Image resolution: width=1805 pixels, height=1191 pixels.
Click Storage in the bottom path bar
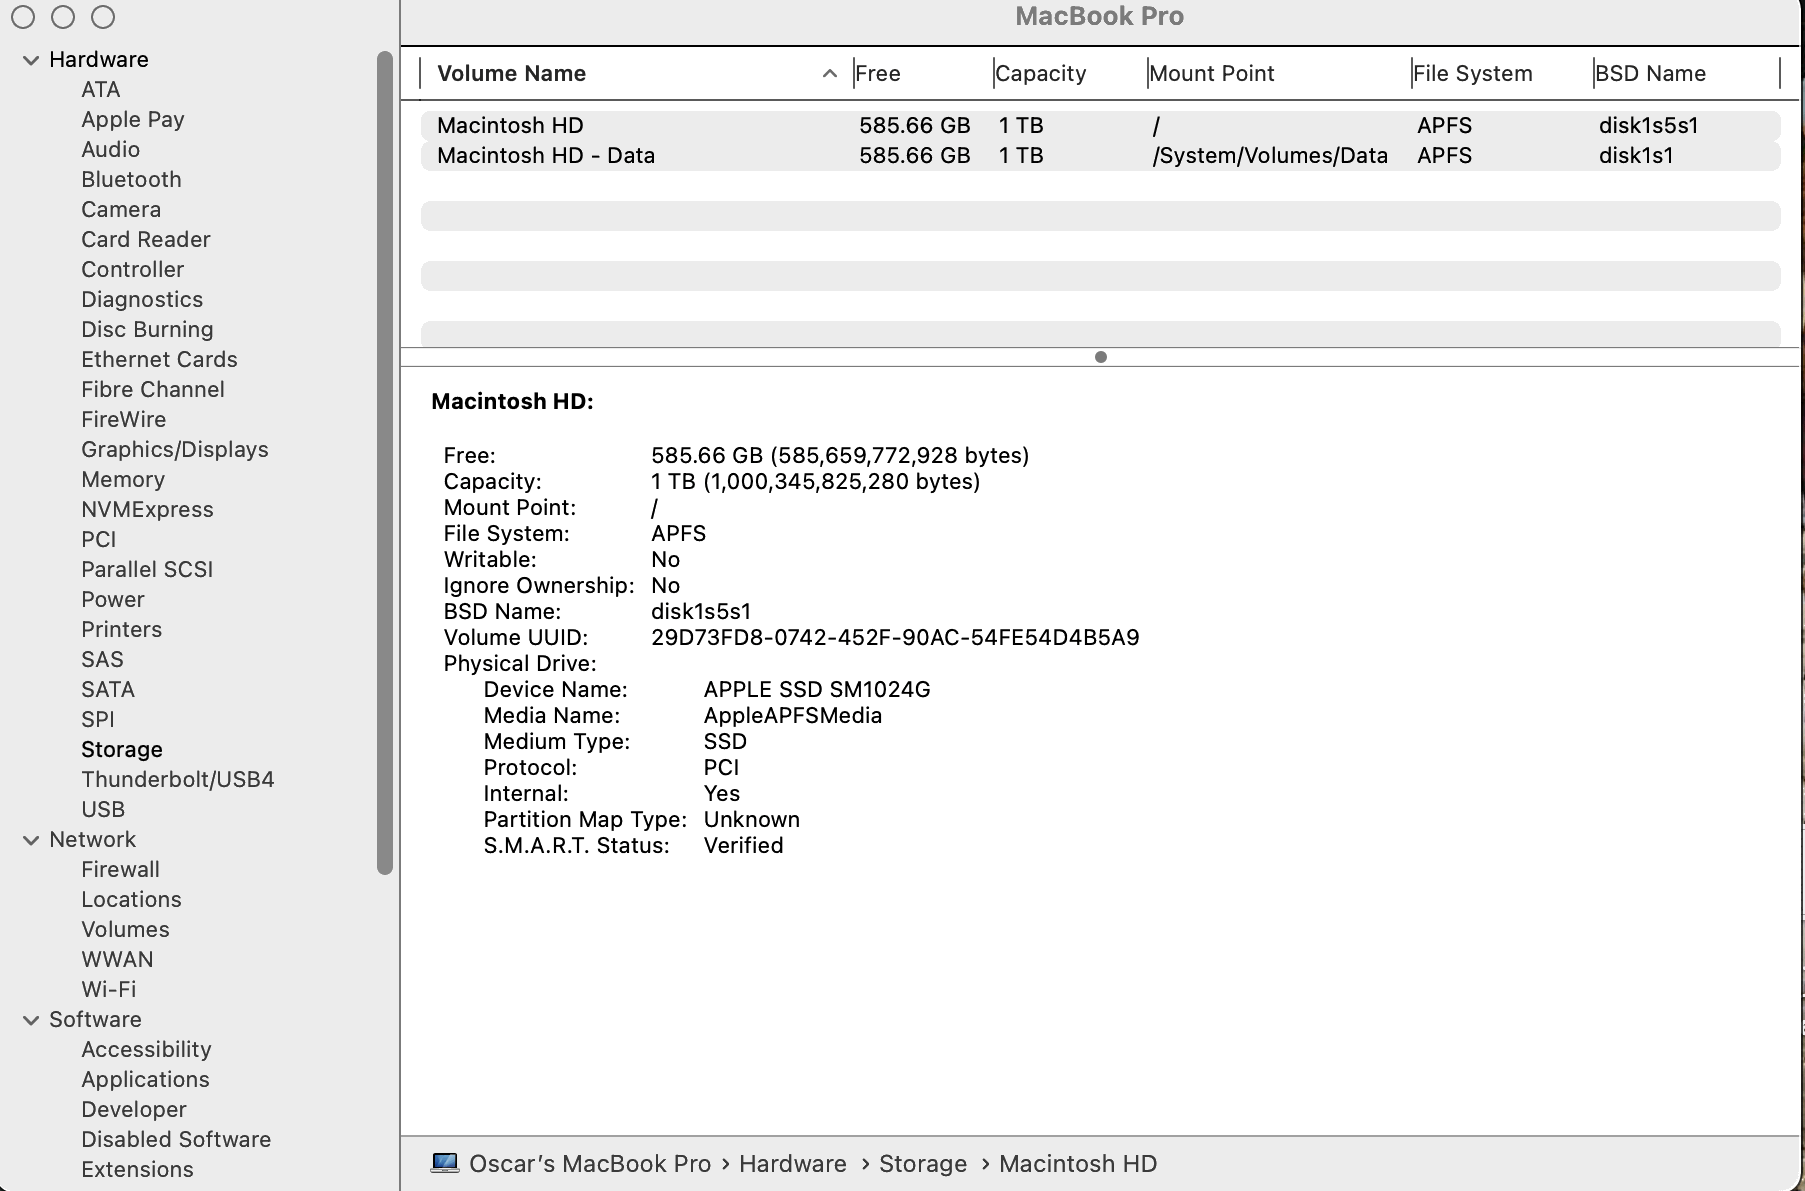point(922,1164)
